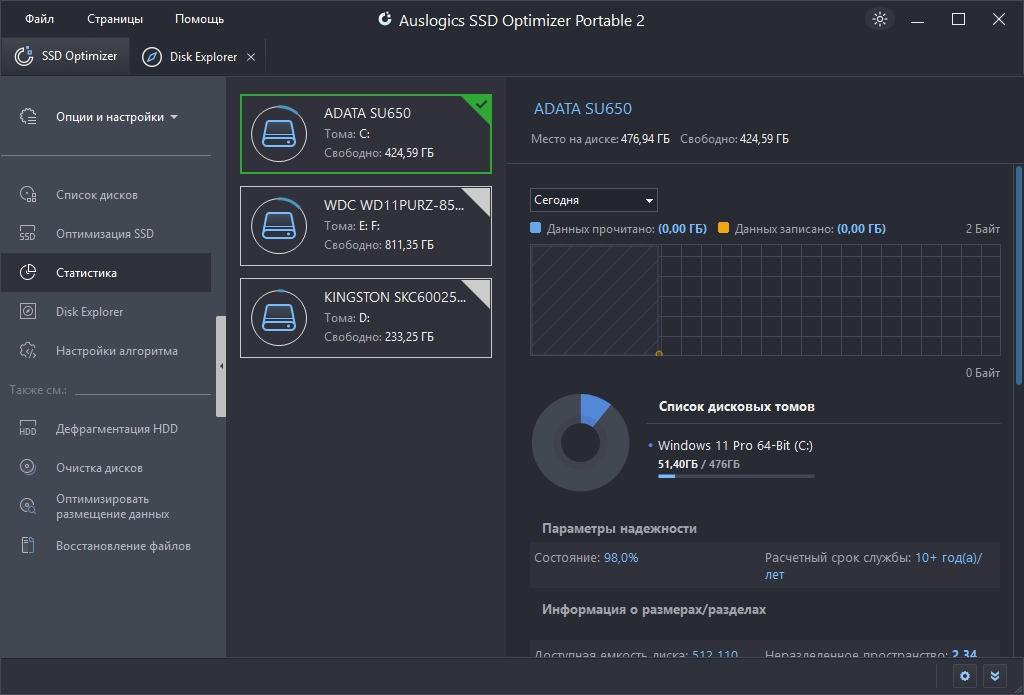Click the Статистика pie chart icon

tap(28, 272)
